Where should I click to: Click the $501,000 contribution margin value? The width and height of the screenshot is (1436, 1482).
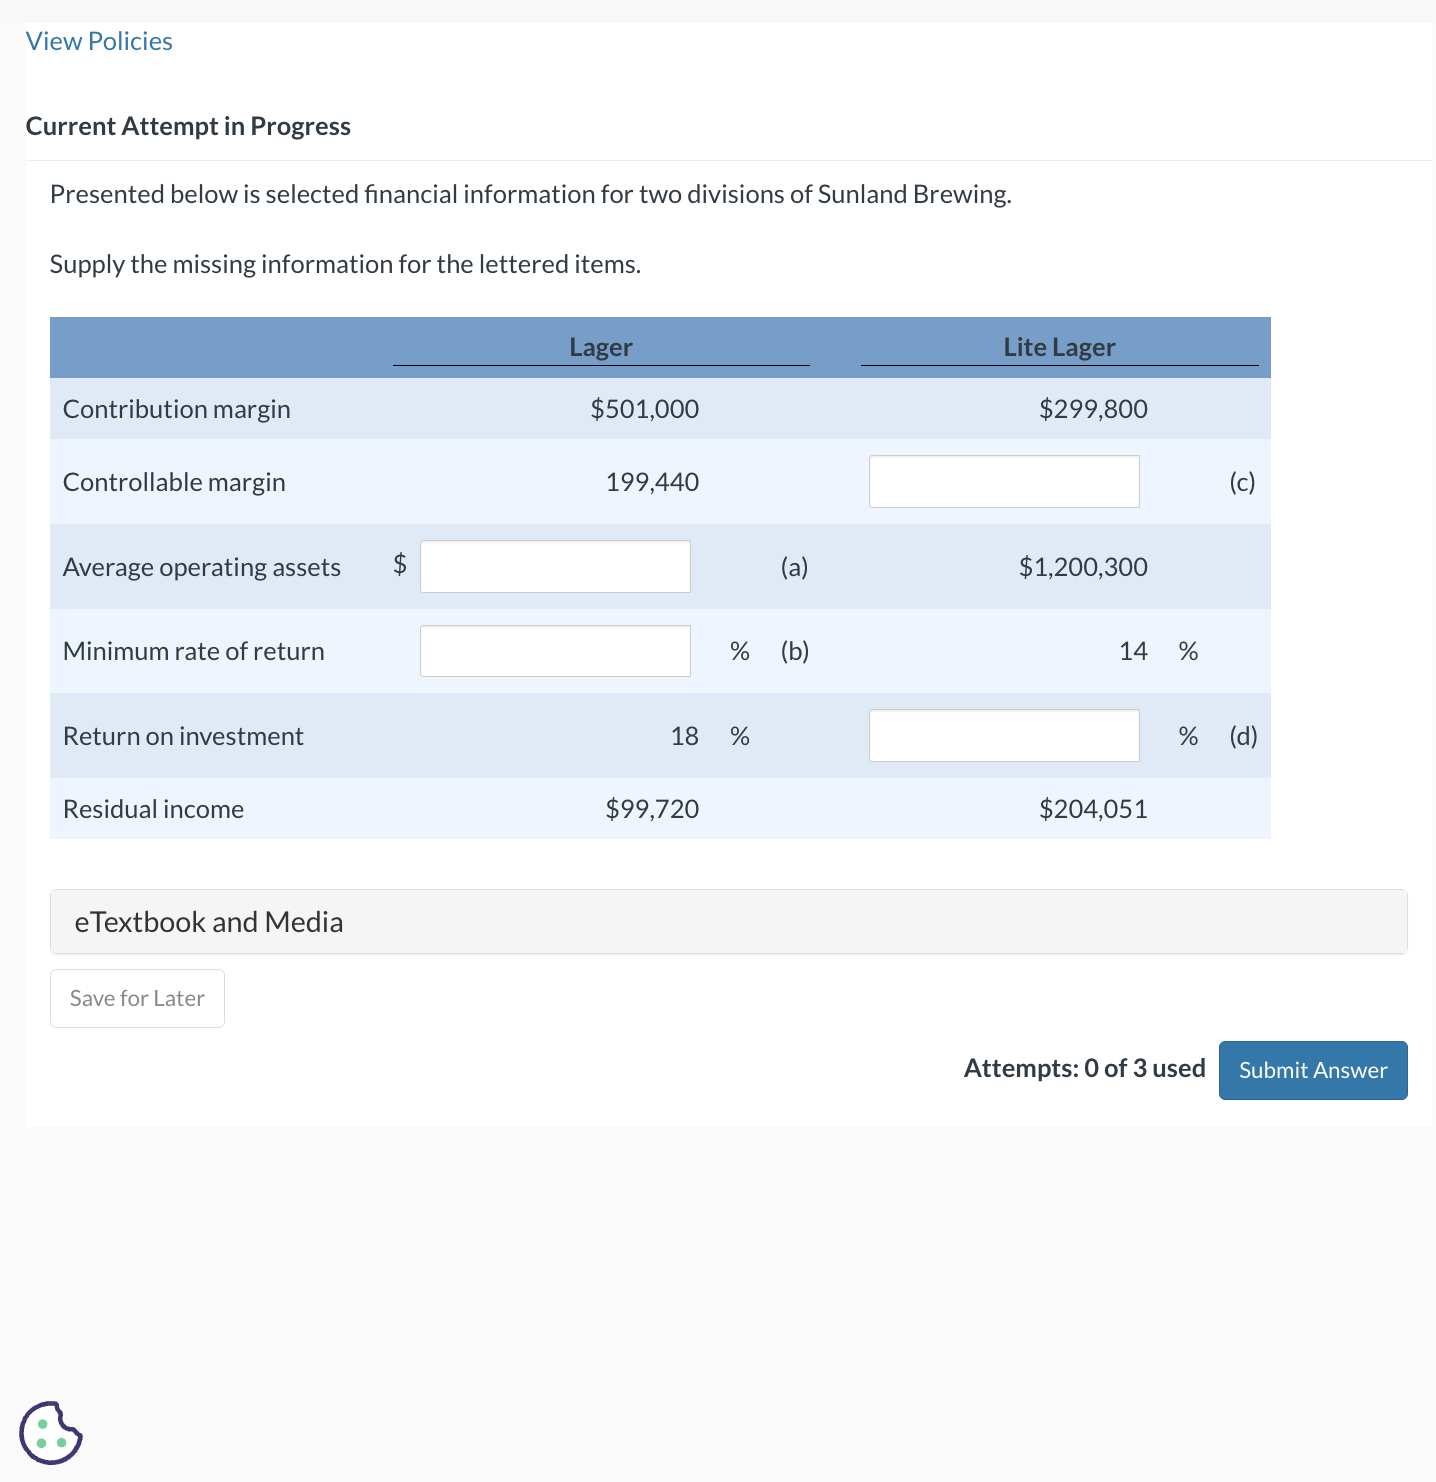click(645, 408)
